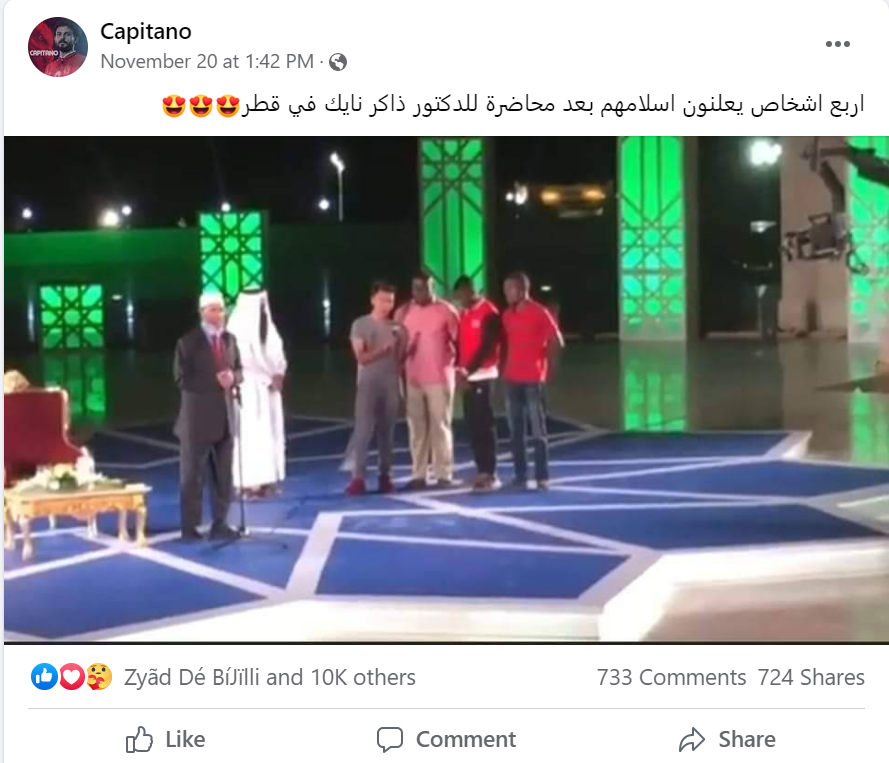
Task: Open the list of 10K reactors
Action: 269,677
